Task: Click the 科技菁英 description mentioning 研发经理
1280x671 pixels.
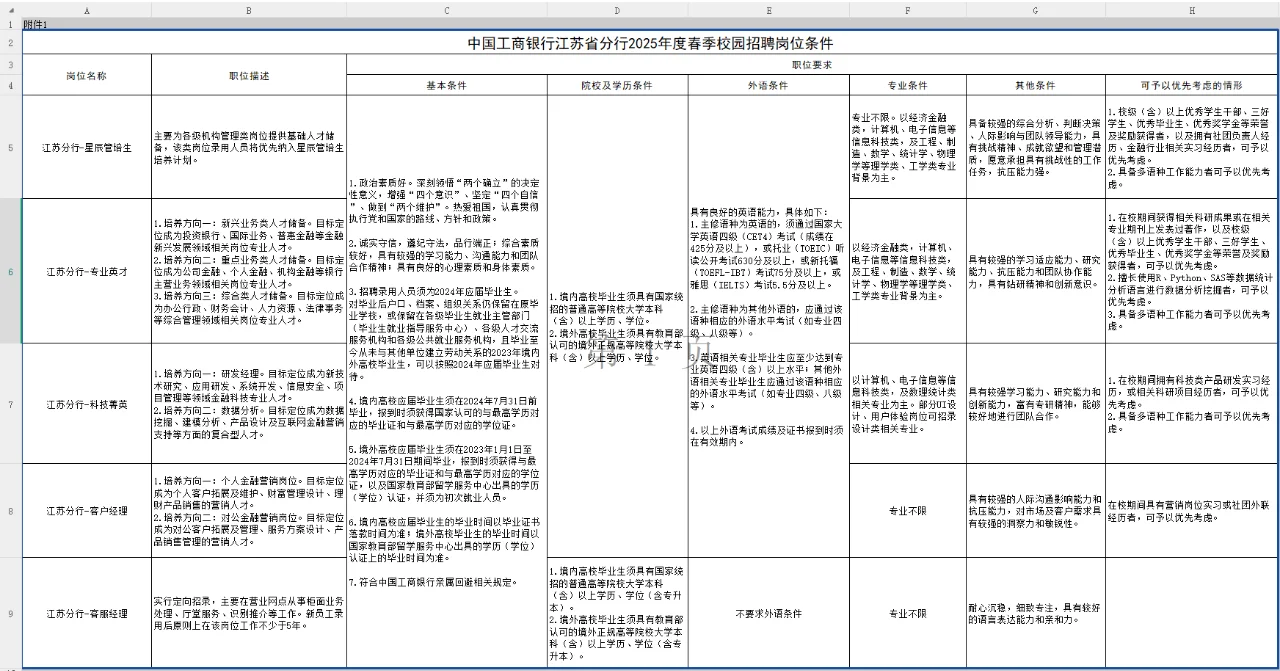Action: pos(249,404)
